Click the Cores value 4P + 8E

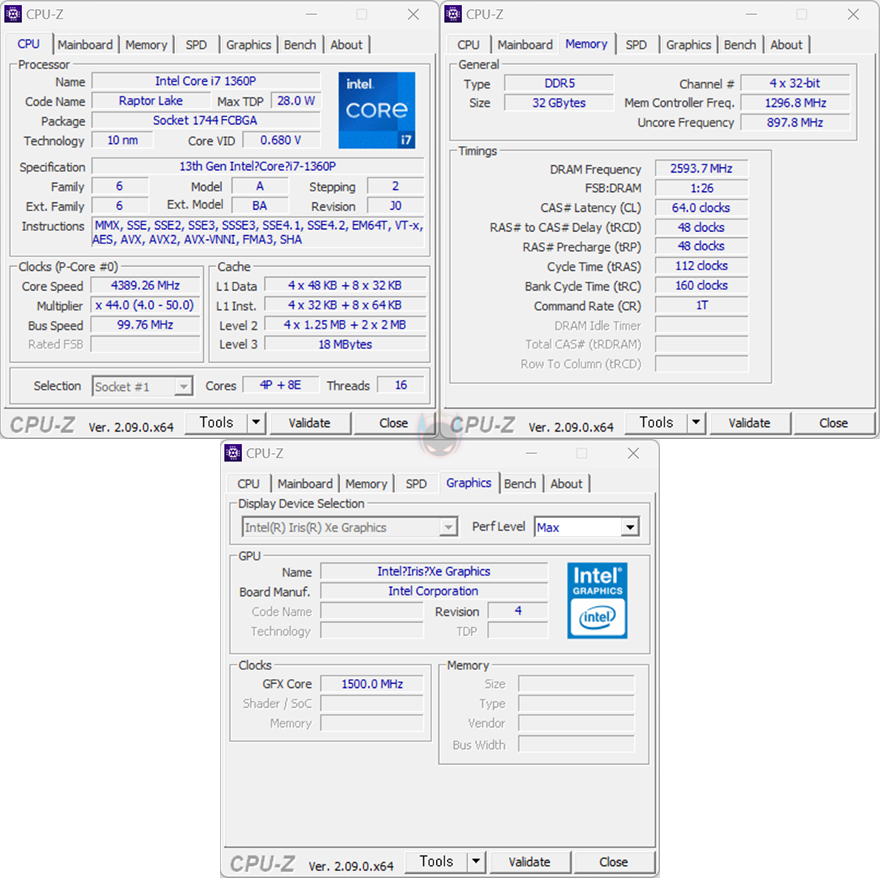(281, 385)
